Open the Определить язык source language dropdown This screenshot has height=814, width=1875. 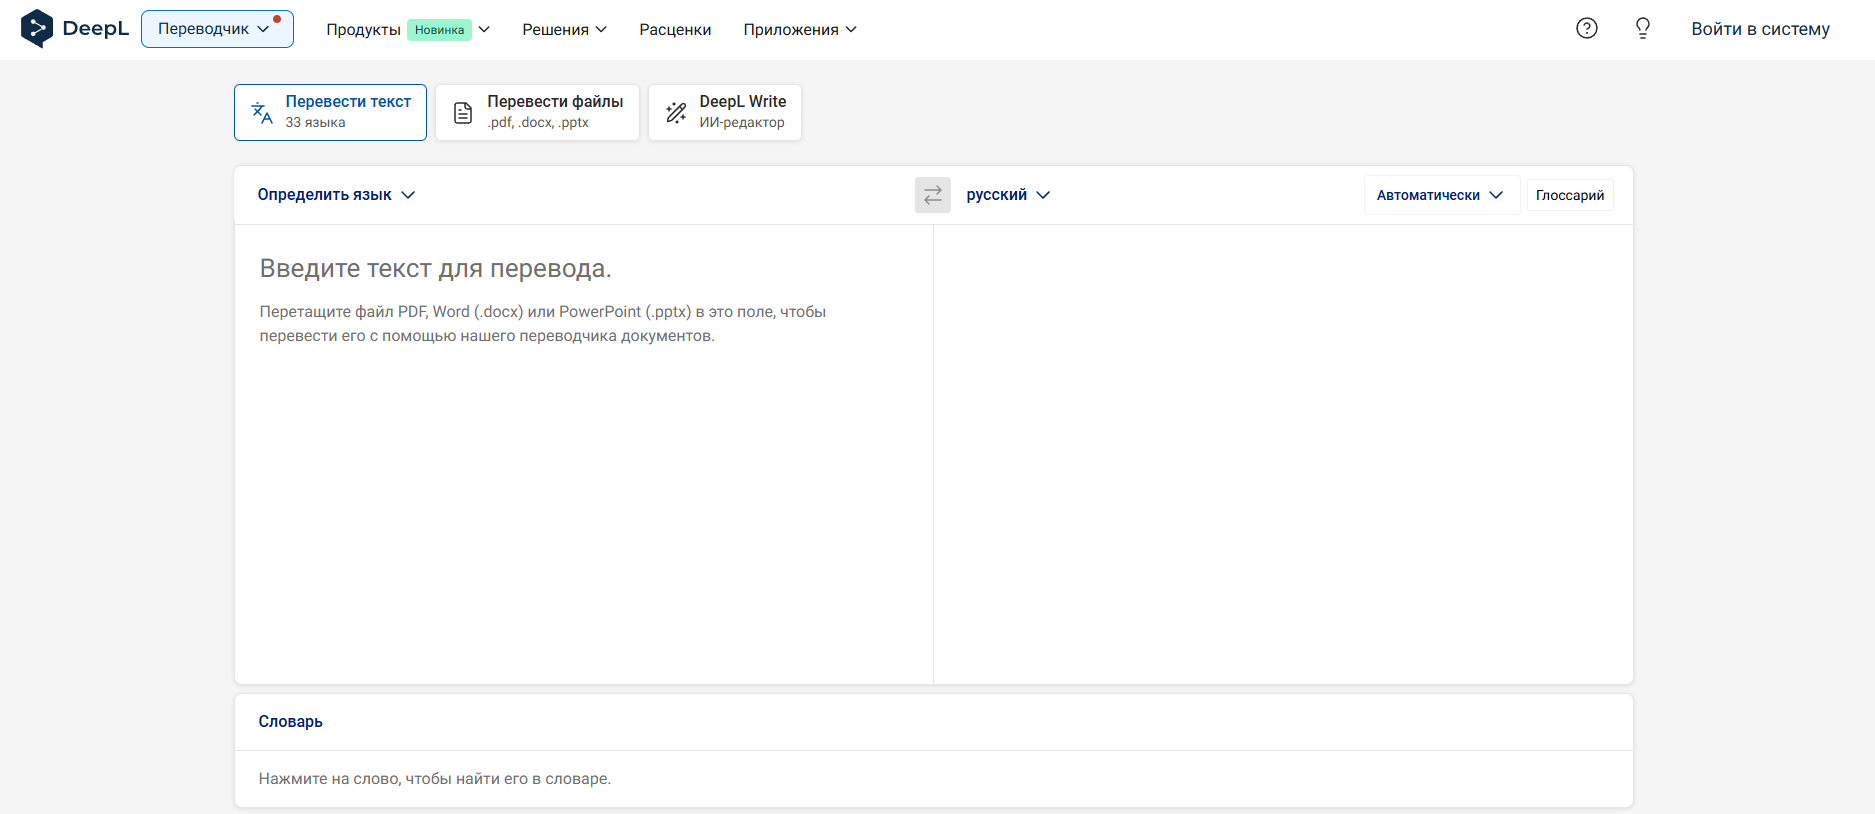pos(336,195)
